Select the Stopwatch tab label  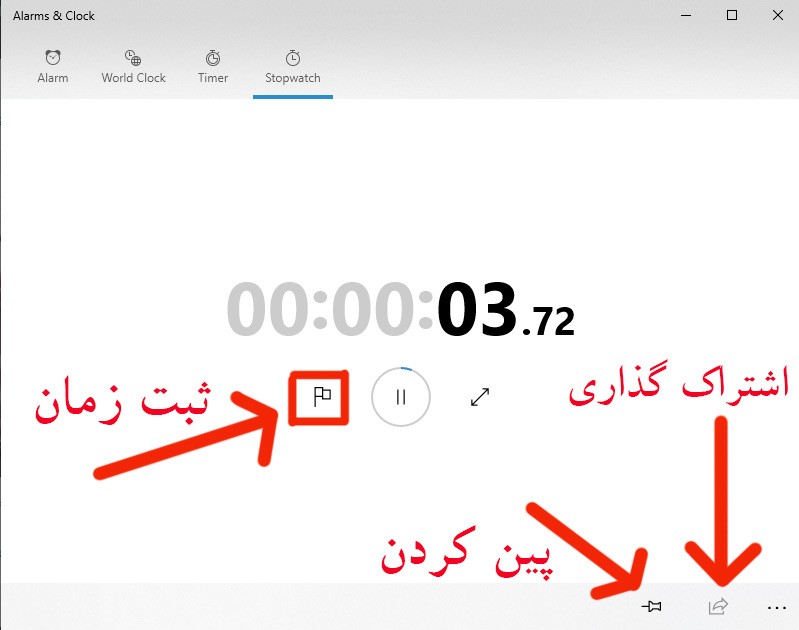tap(292, 78)
